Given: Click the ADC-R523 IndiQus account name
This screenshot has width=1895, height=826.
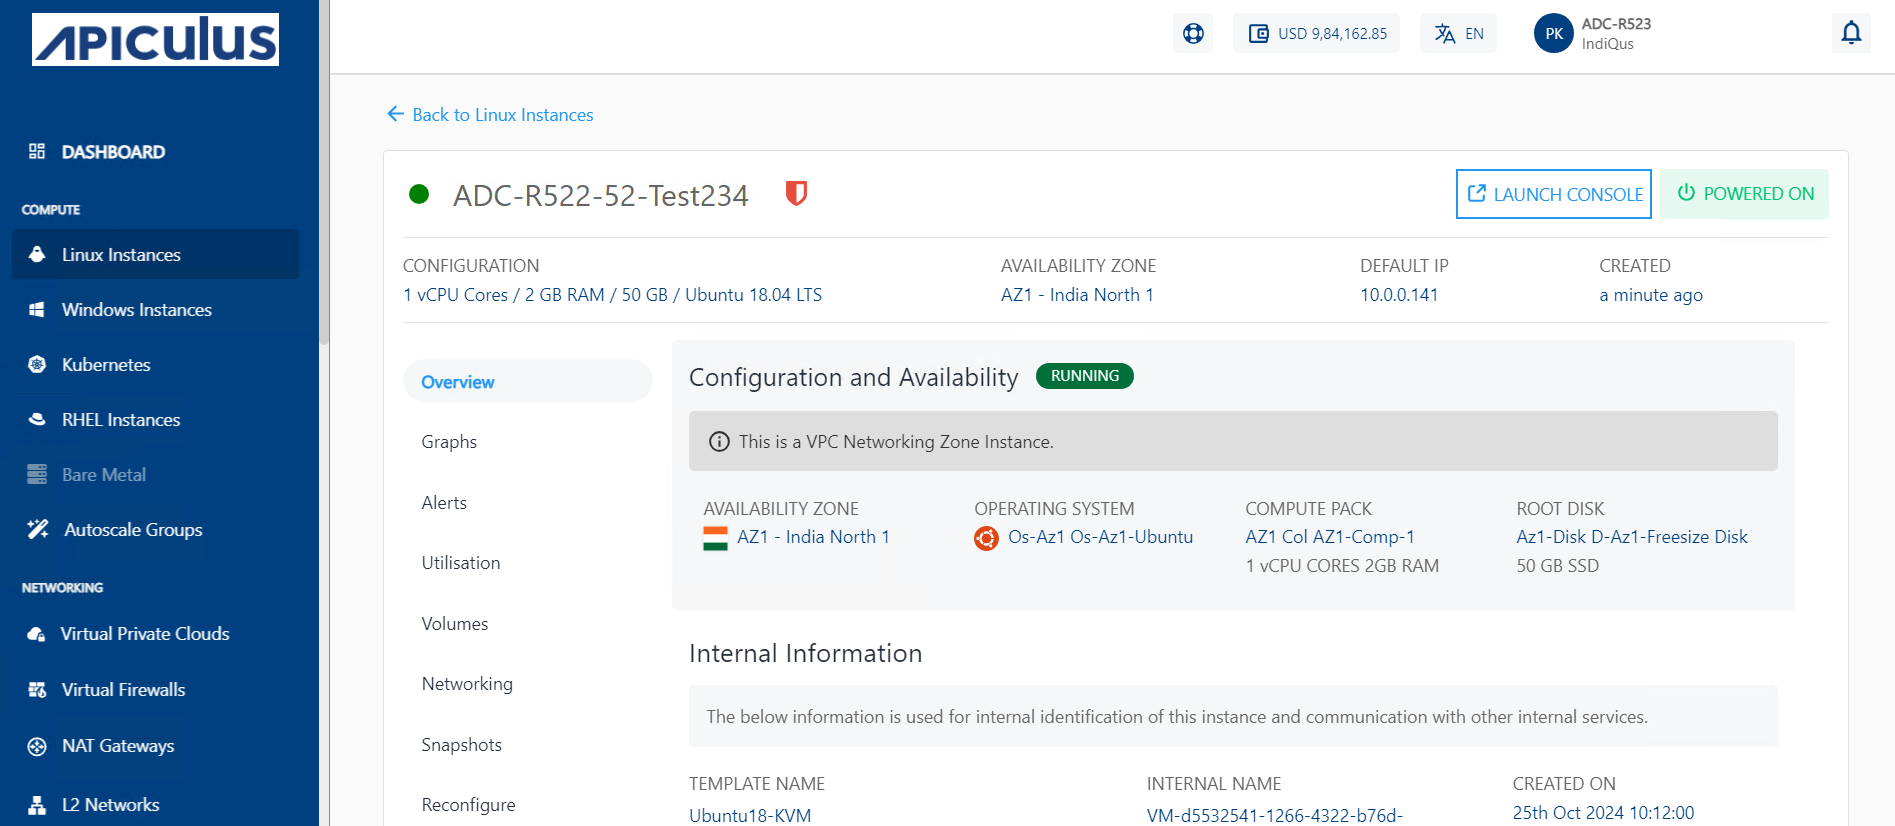Looking at the screenshot, I should coord(1616,33).
